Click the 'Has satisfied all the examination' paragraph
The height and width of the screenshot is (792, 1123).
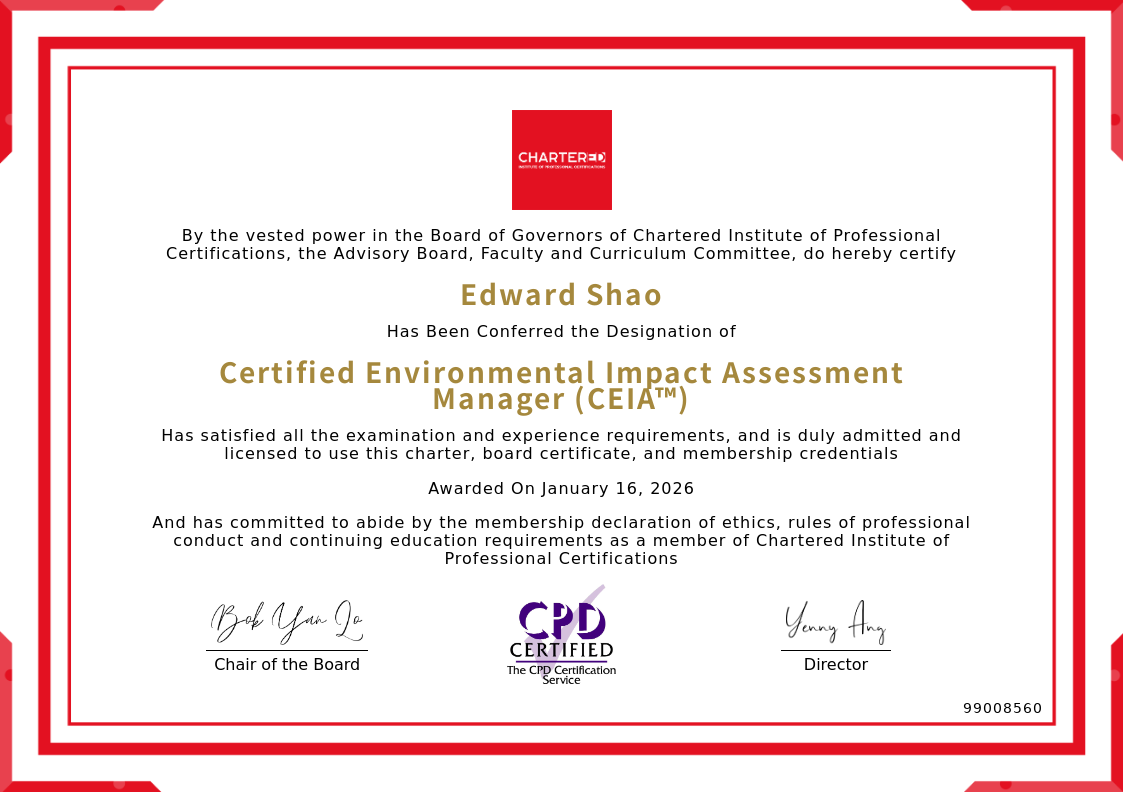pos(561,445)
